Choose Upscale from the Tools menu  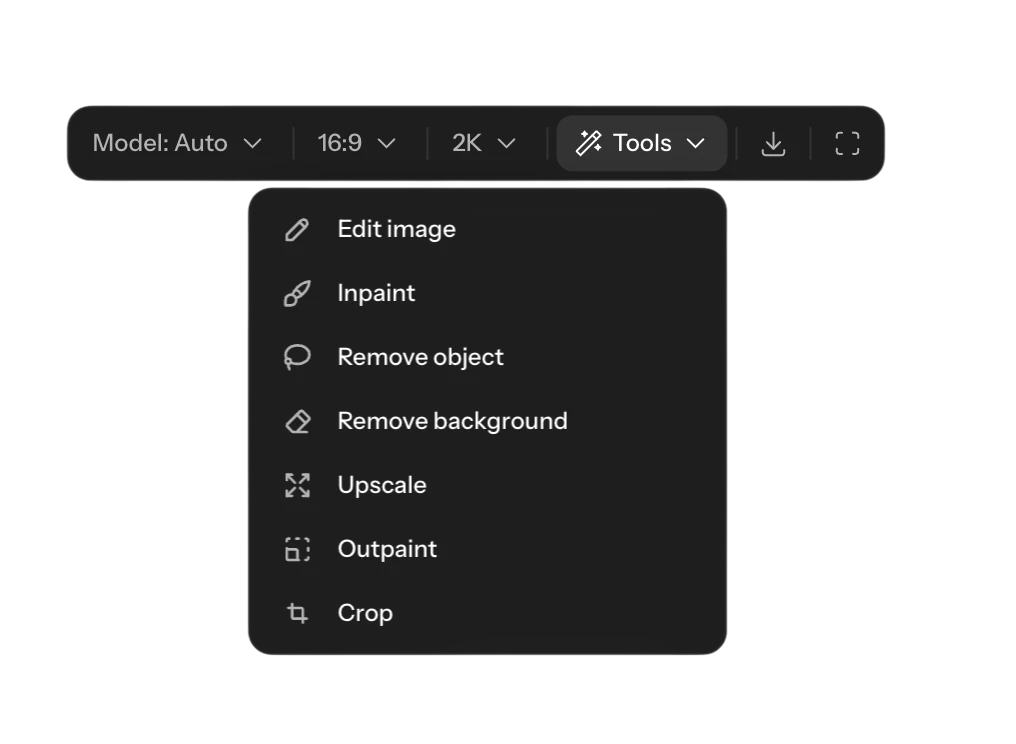487,485
